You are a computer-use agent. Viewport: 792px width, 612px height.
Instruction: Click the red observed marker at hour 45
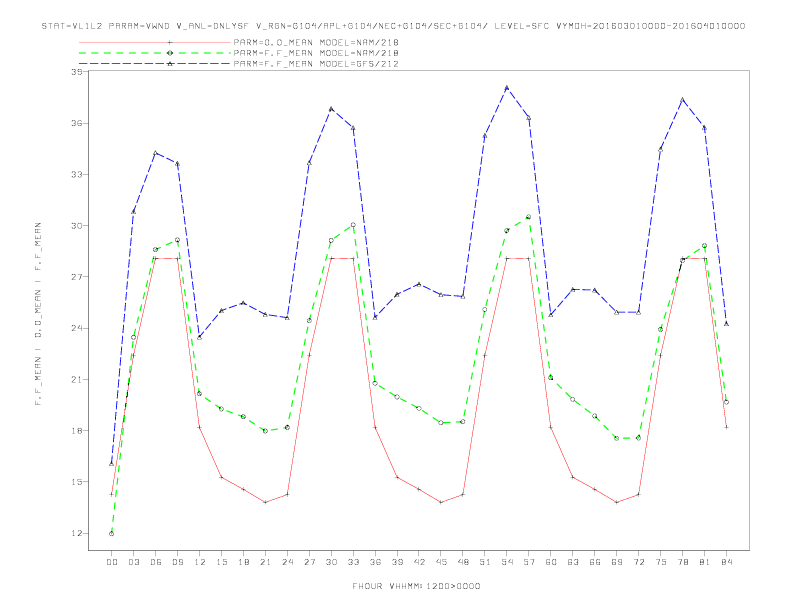pyautogui.click(x=441, y=502)
